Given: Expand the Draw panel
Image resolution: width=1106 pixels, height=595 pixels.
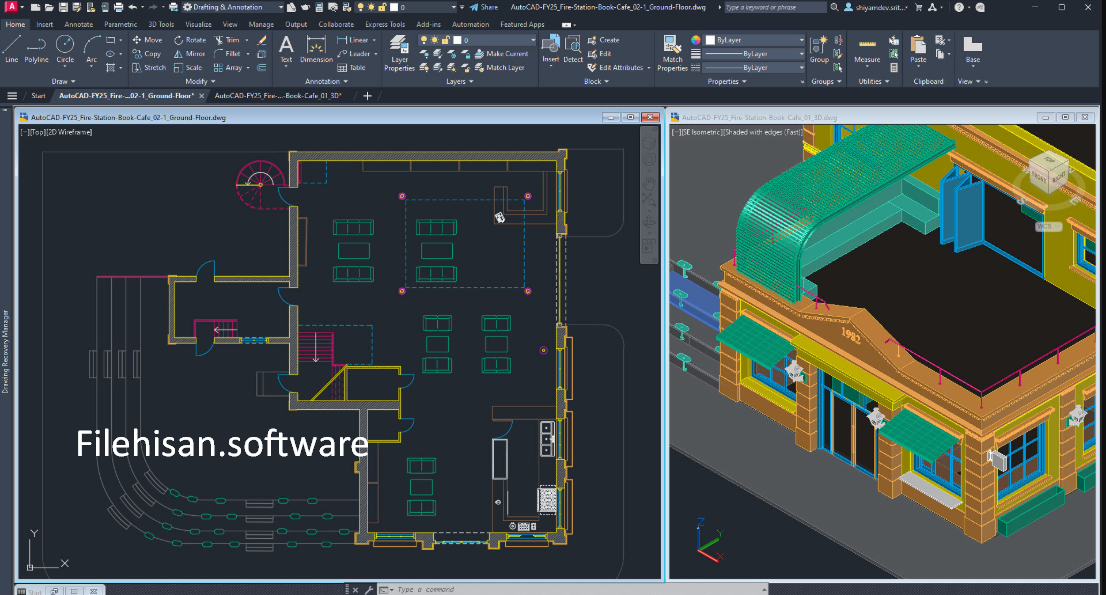Looking at the screenshot, I should click(63, 82).
